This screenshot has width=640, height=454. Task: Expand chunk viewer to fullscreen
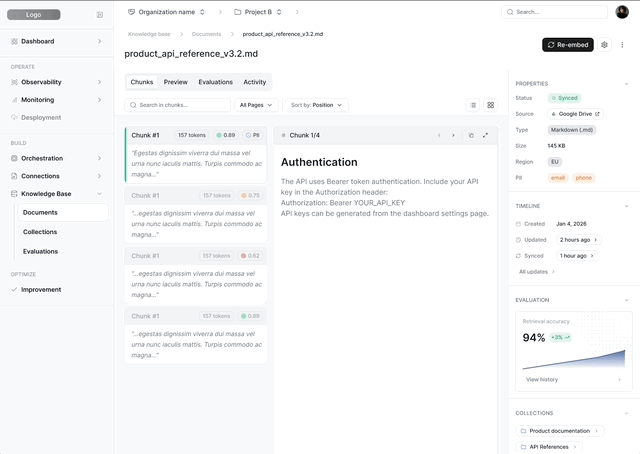pos(485,135)
